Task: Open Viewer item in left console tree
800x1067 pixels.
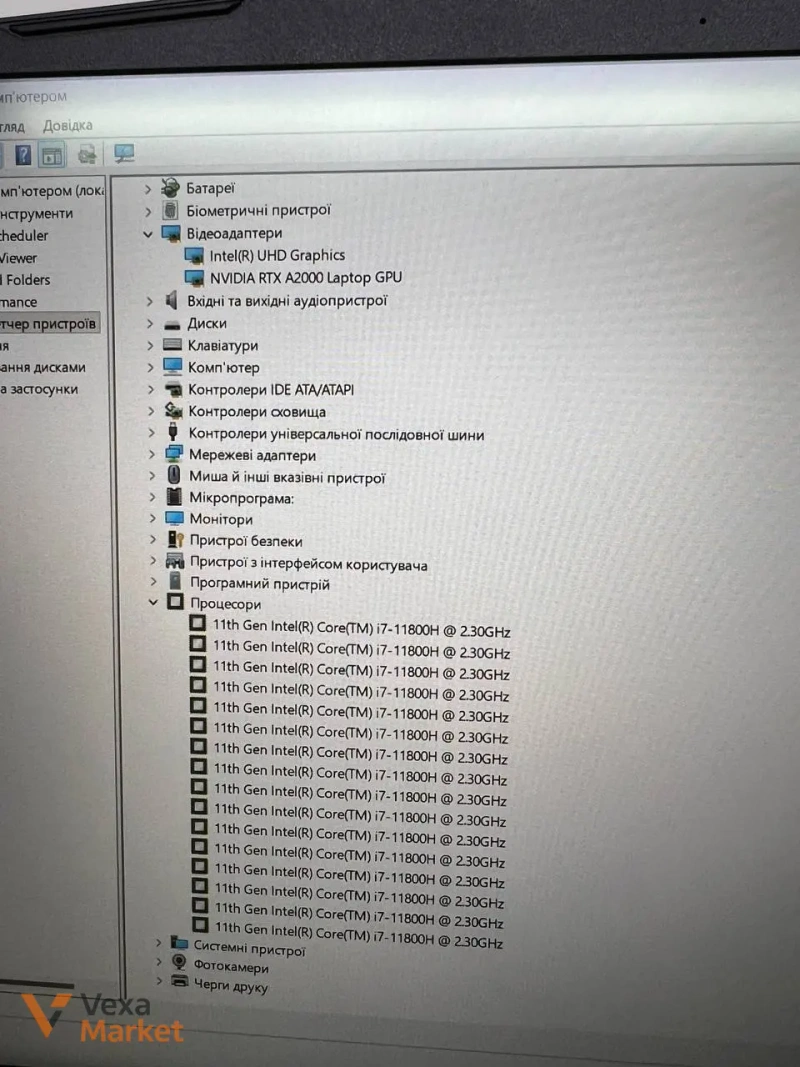Action: tap(19, 258)
